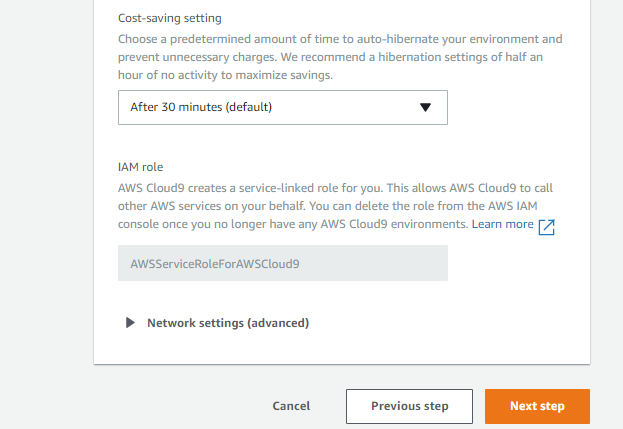The width and height of the screenshot is (623, 429).
Task: Click the "IAM role" label
Action: point(140,167)
